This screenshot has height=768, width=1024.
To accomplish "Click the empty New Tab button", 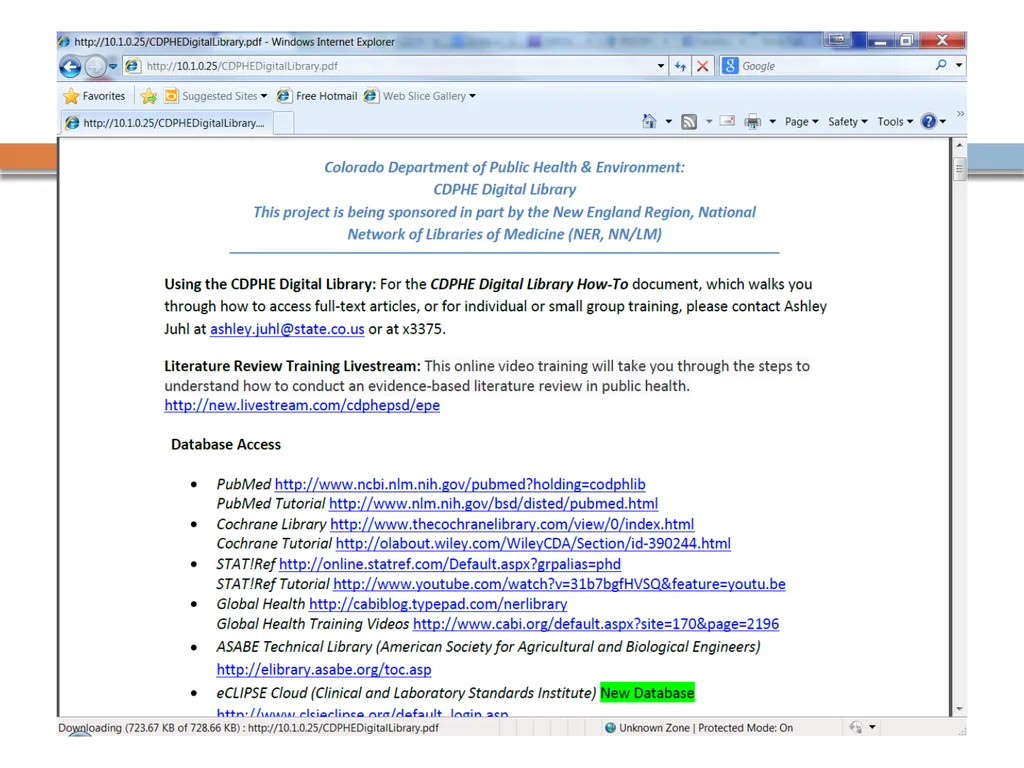I will click(283, 123).
